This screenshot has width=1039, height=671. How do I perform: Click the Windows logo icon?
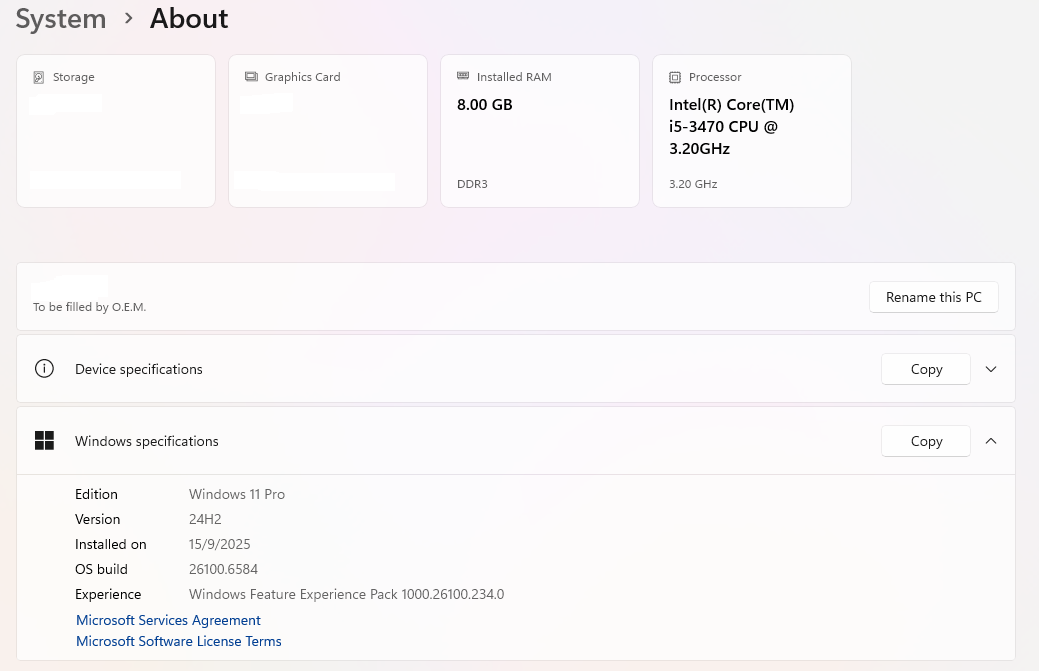pos(44,440)
